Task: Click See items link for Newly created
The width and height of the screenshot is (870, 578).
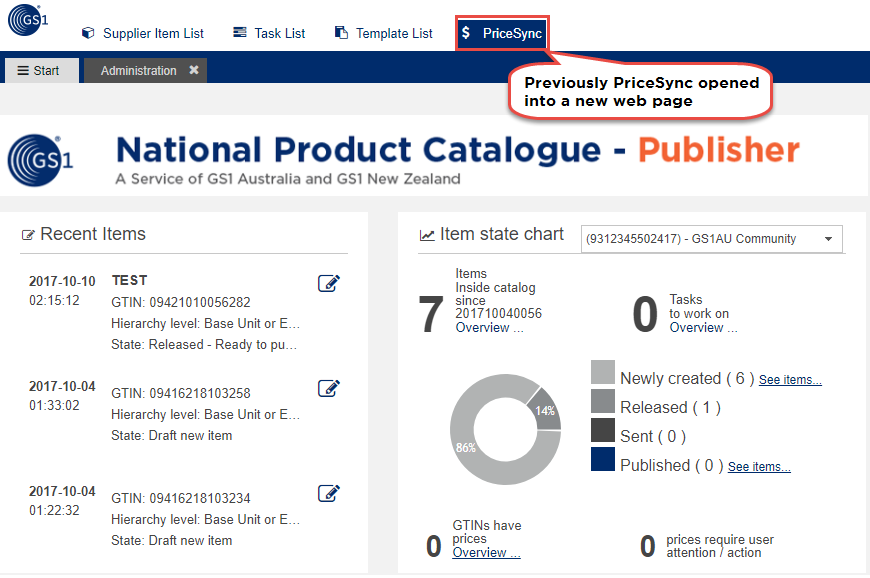Action: 790,380
